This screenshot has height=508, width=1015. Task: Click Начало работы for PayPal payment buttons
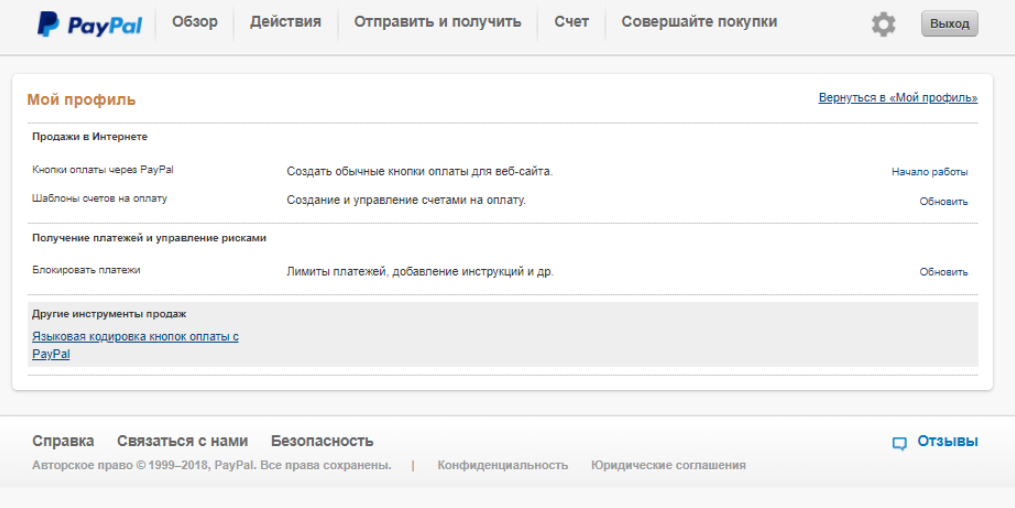point(930,172)
